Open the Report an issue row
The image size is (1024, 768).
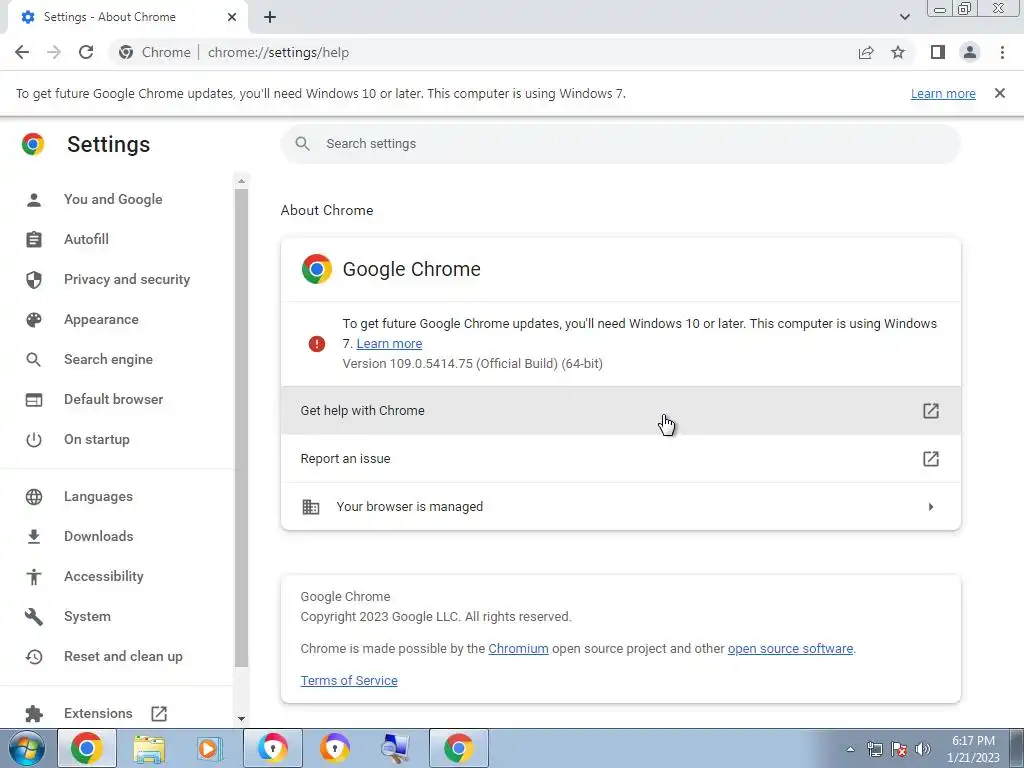620,458
